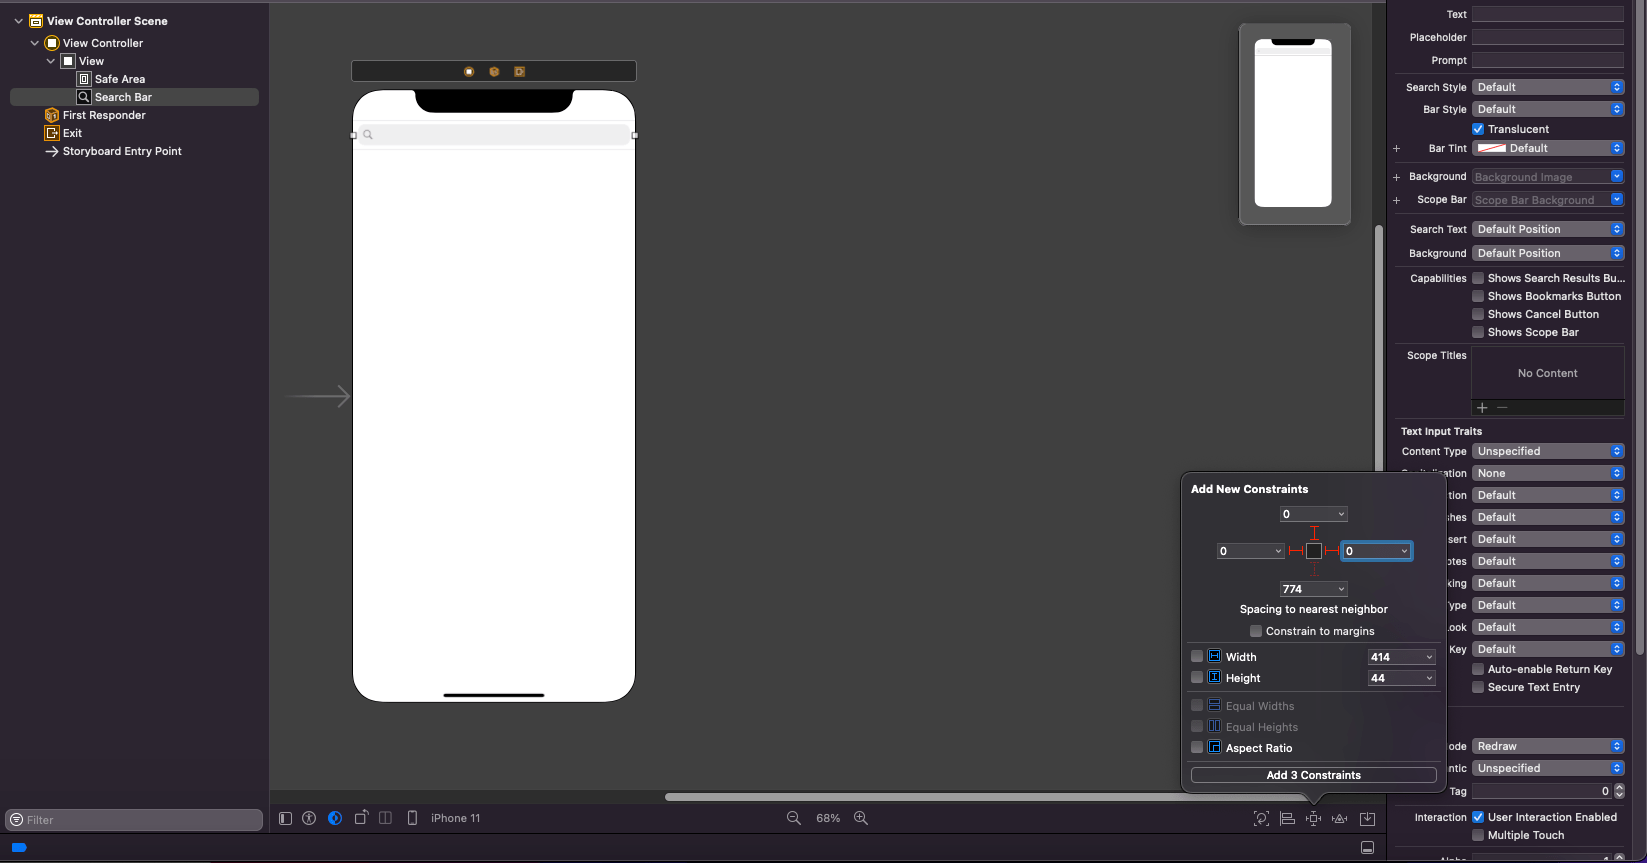Enable Shows Cancel Button checkbox
The height and width of the screenshot is (863, 1647).
tap(1478, 314)
